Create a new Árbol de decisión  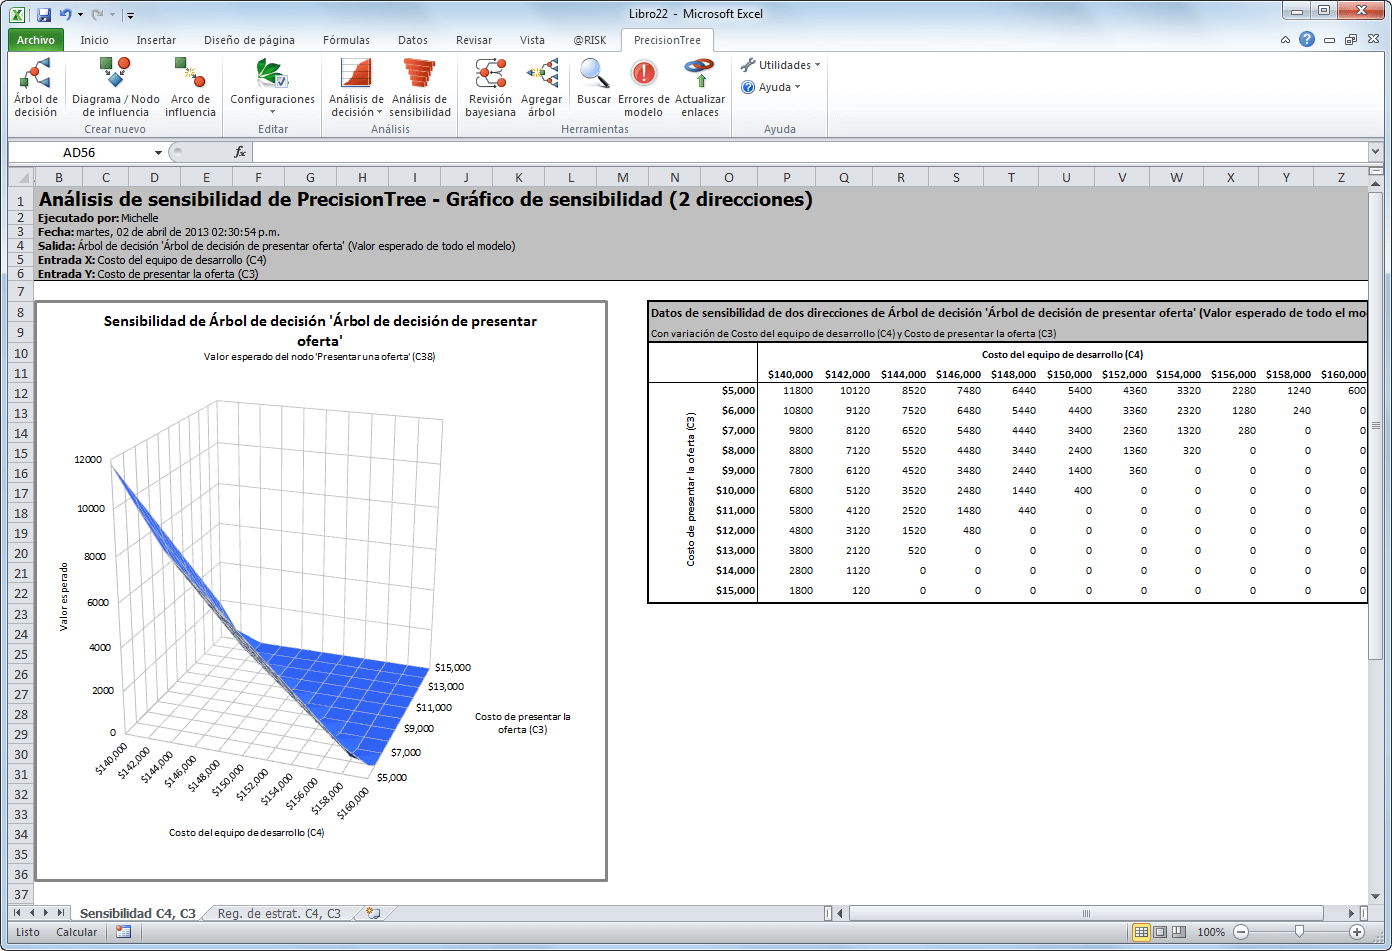(36, 88)
